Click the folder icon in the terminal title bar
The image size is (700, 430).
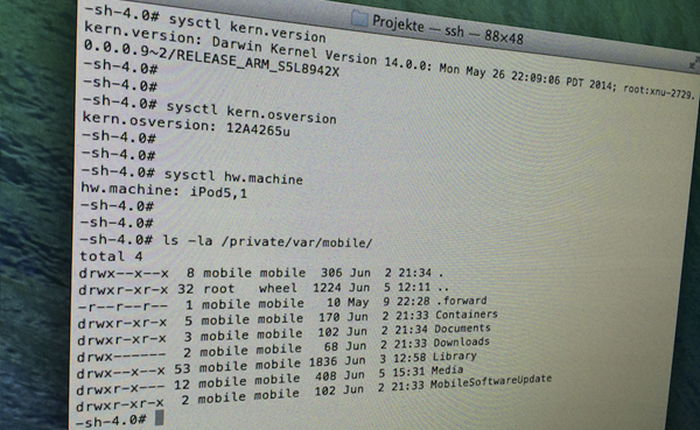click(x=358, y=18)
